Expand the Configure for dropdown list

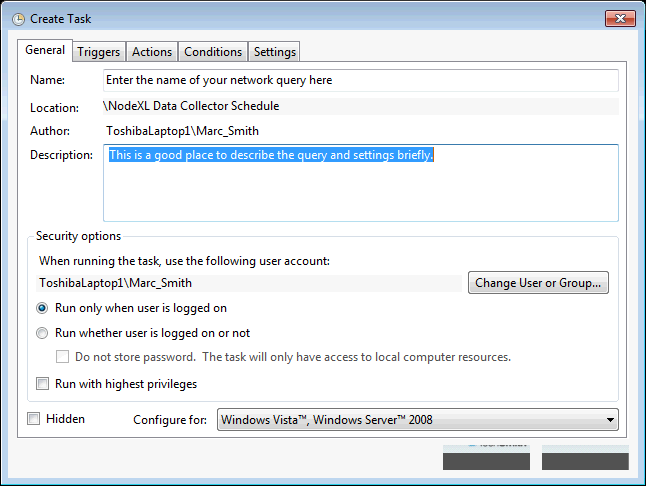[x=417, y=420]
